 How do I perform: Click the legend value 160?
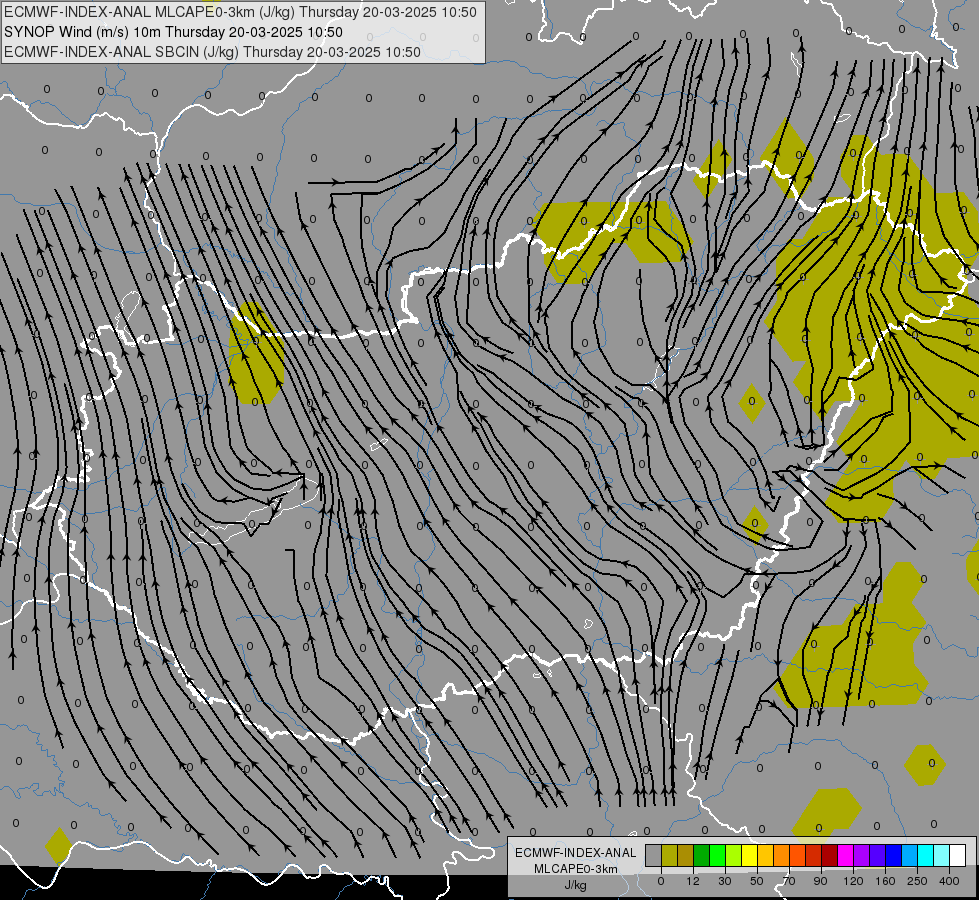pos(885,881)
